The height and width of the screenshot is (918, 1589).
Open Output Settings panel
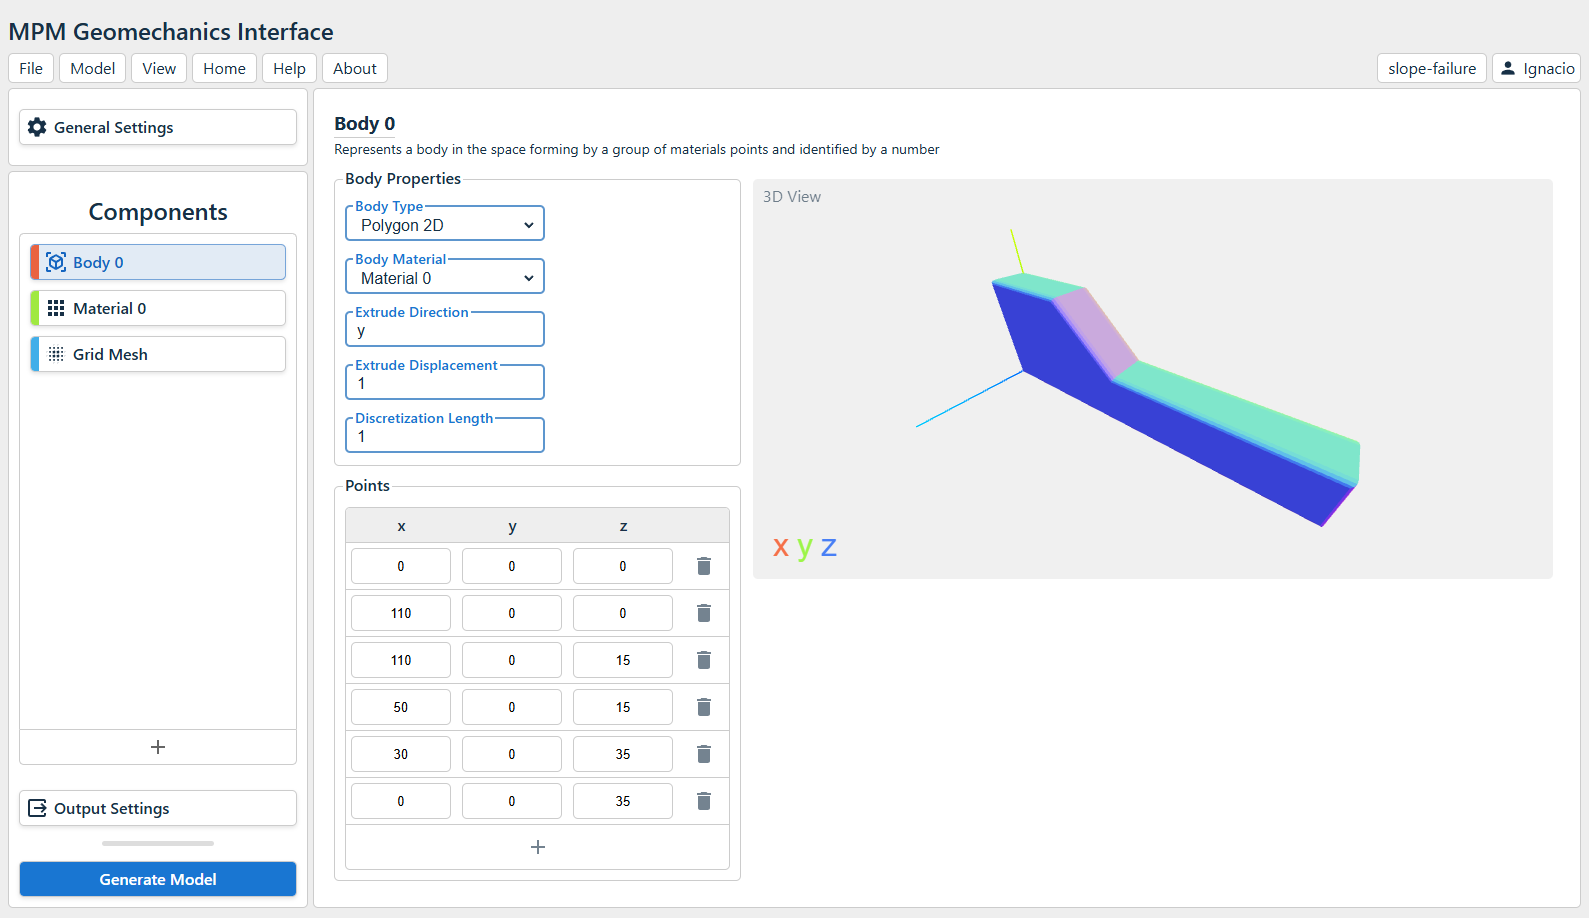click(x=158, y=808)
